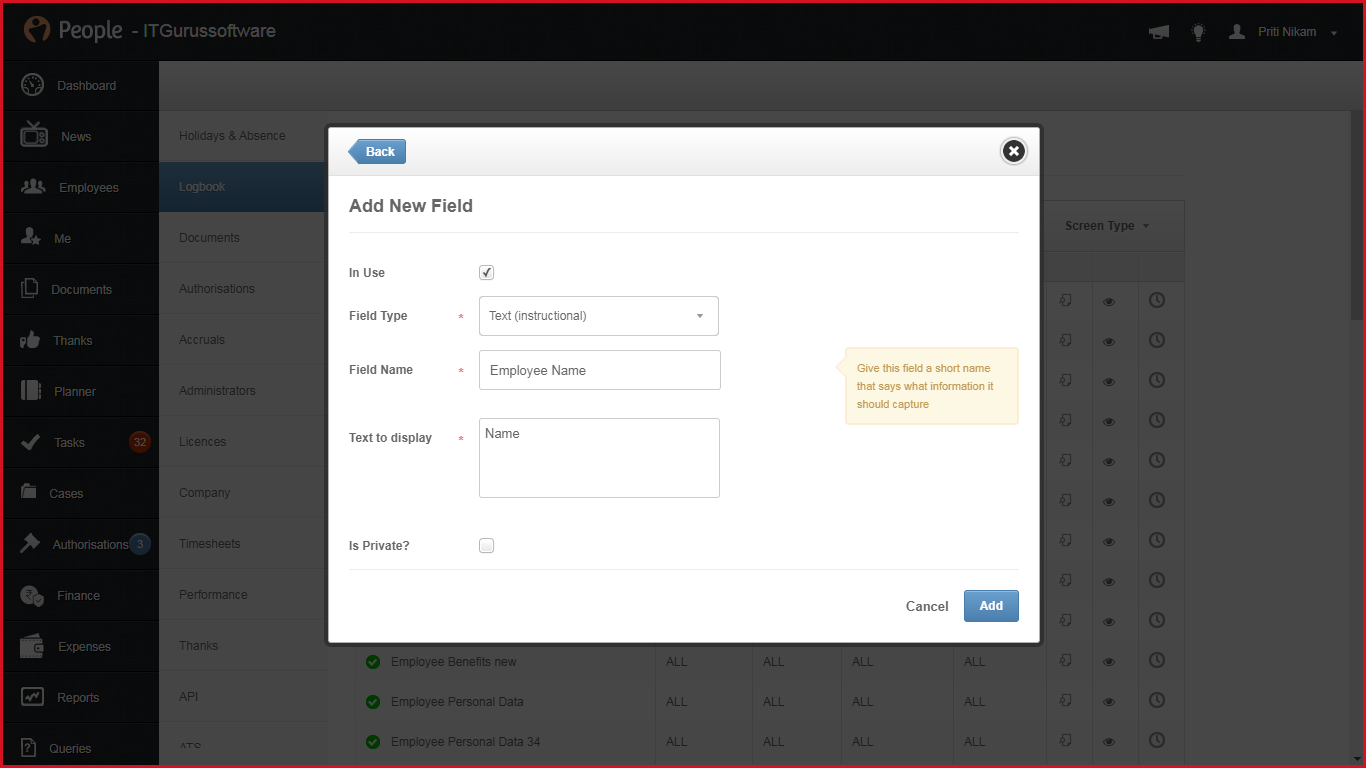This screenshot has width=1366, height=768.
Task: Click the copy icon for Employee Benefits new
Action: 1066,660
